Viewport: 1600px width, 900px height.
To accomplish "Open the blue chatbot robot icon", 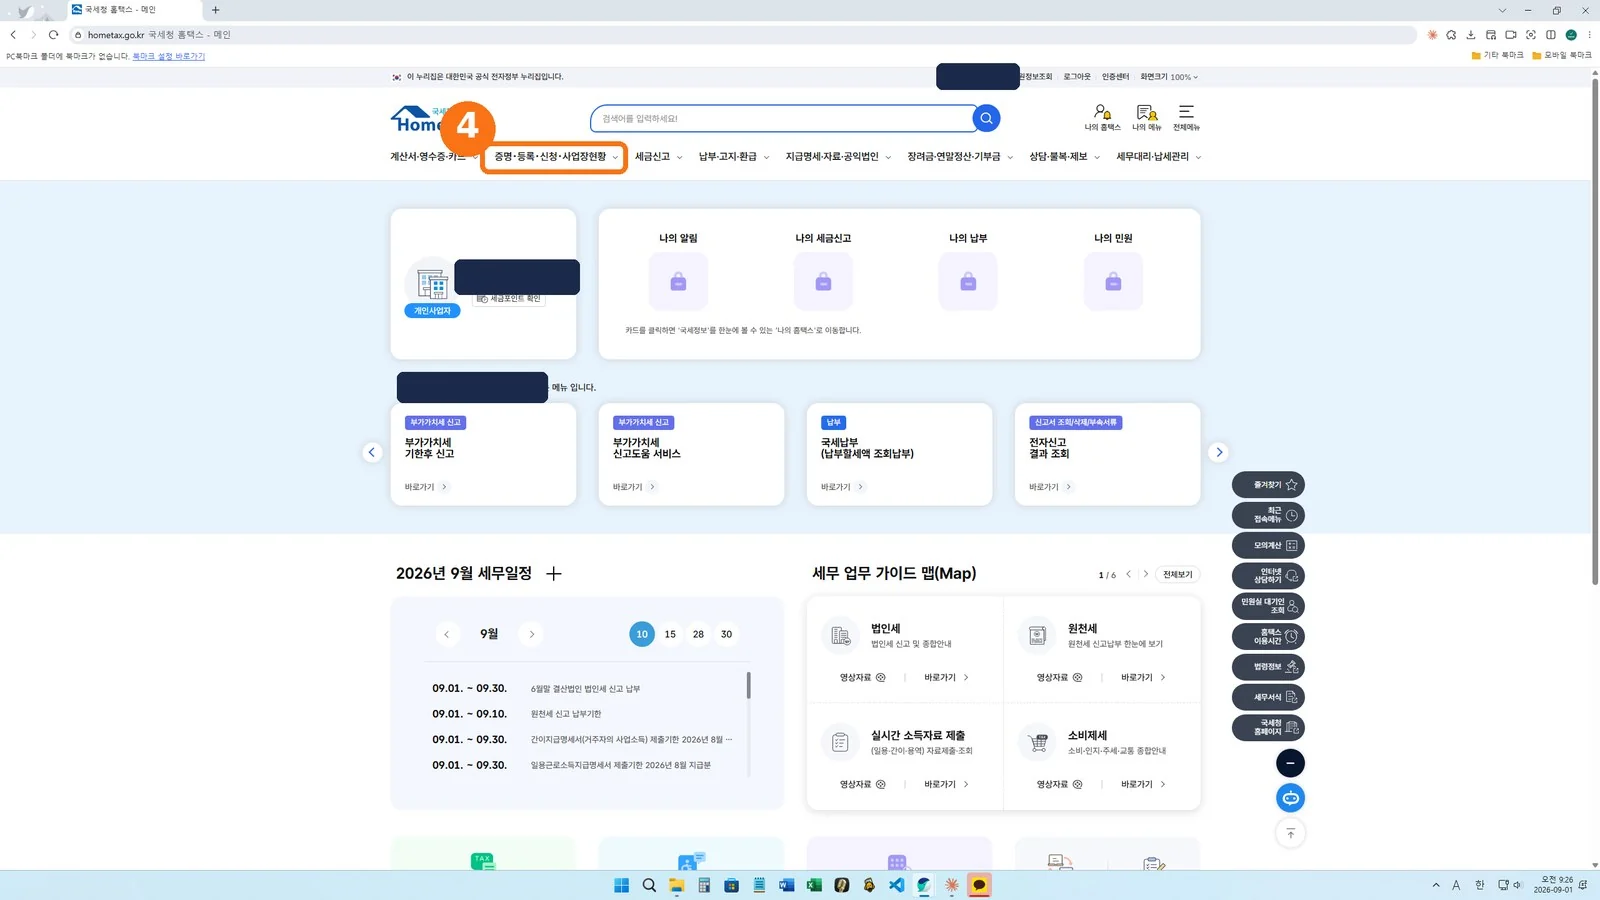I will [1290, 798].
